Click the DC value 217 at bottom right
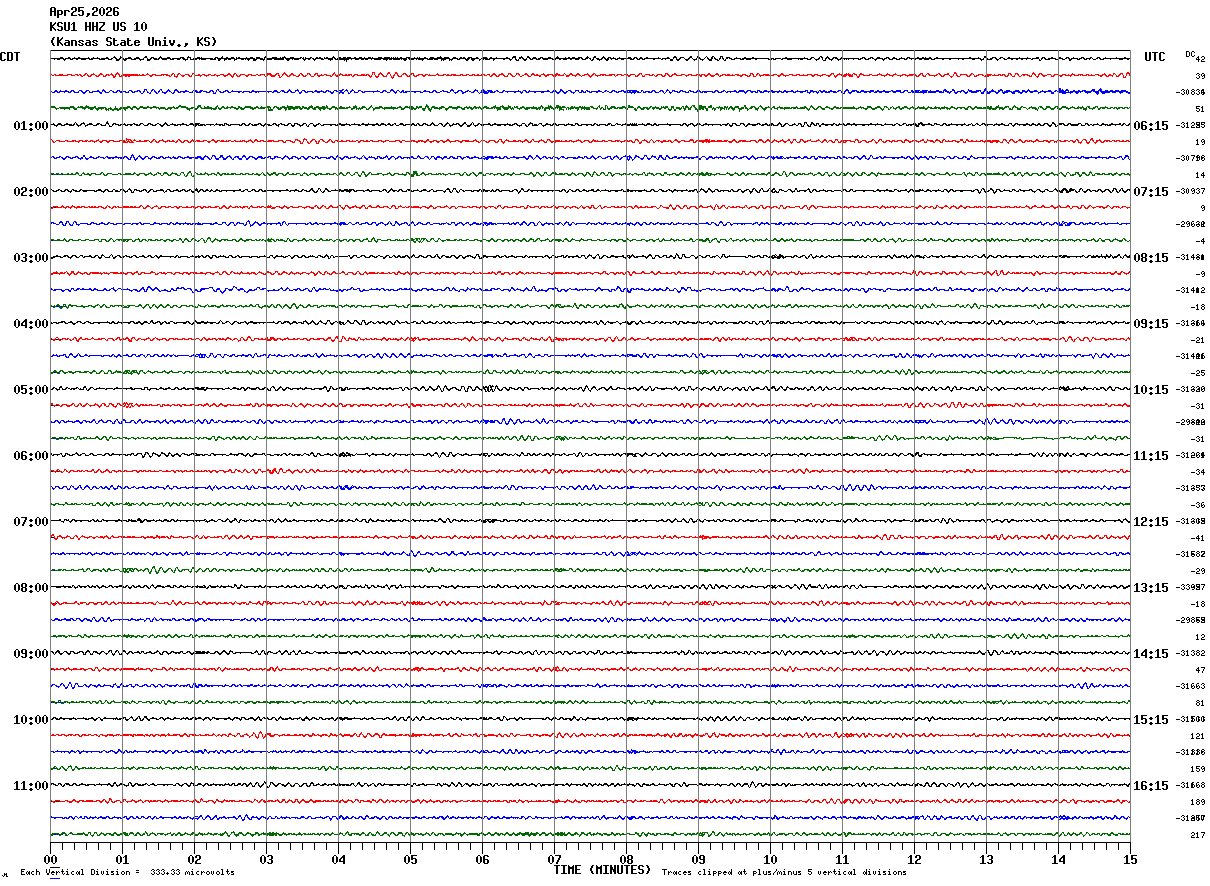This screenshot has width=1210, height=886. (1197, 835)
